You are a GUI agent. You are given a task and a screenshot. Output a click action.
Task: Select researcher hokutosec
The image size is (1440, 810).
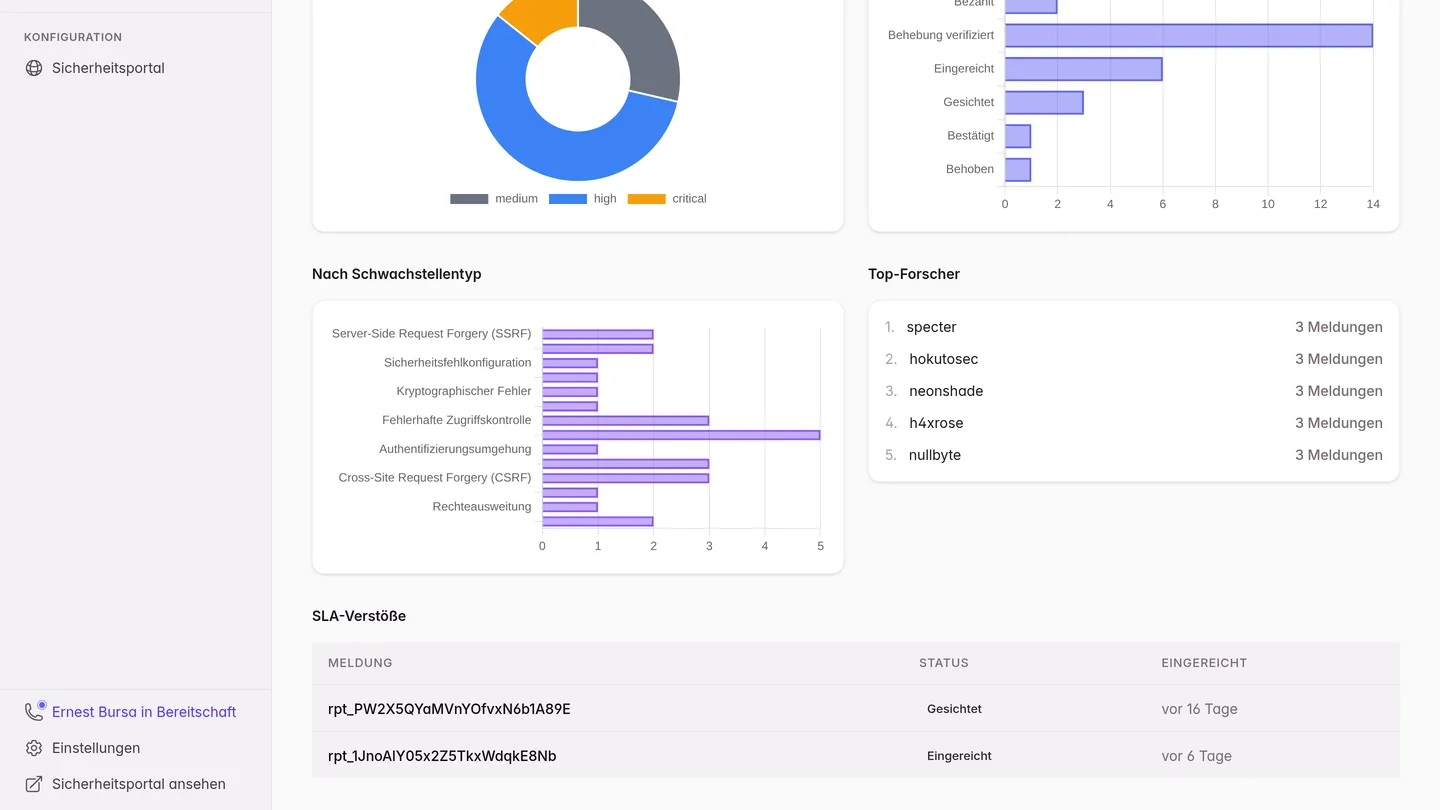pos(944,359)
